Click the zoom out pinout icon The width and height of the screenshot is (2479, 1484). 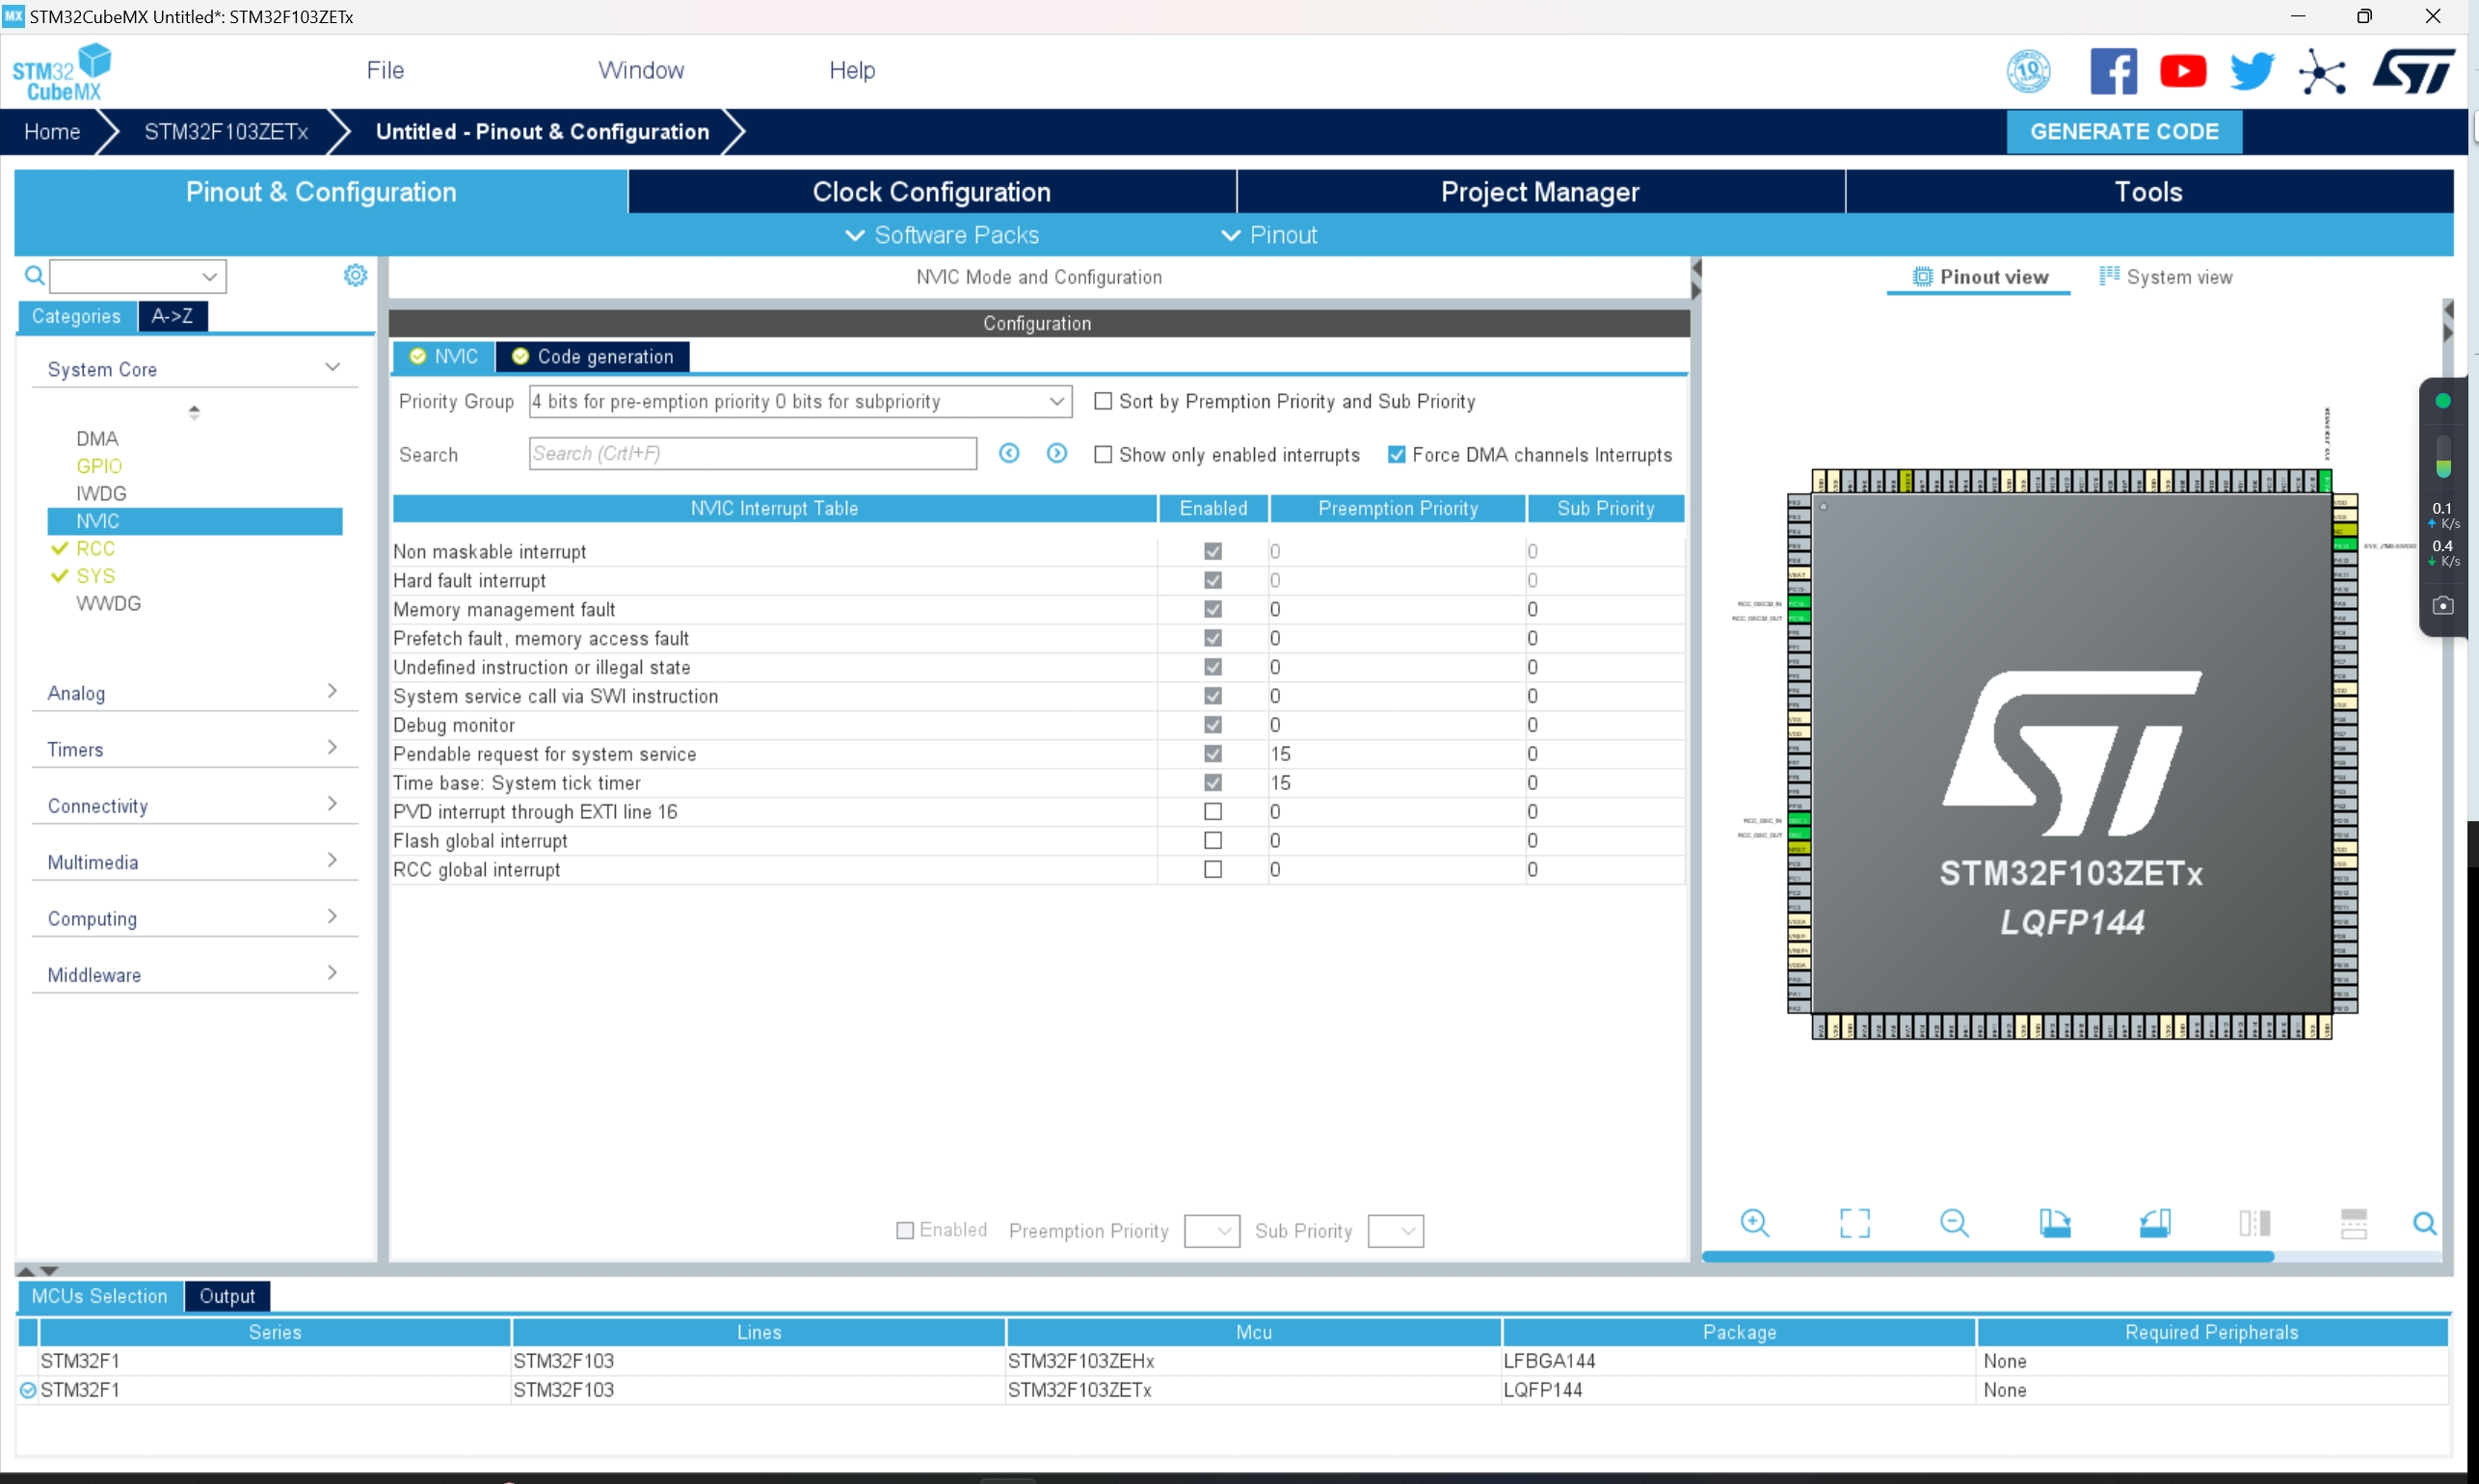point(1953,1223)
